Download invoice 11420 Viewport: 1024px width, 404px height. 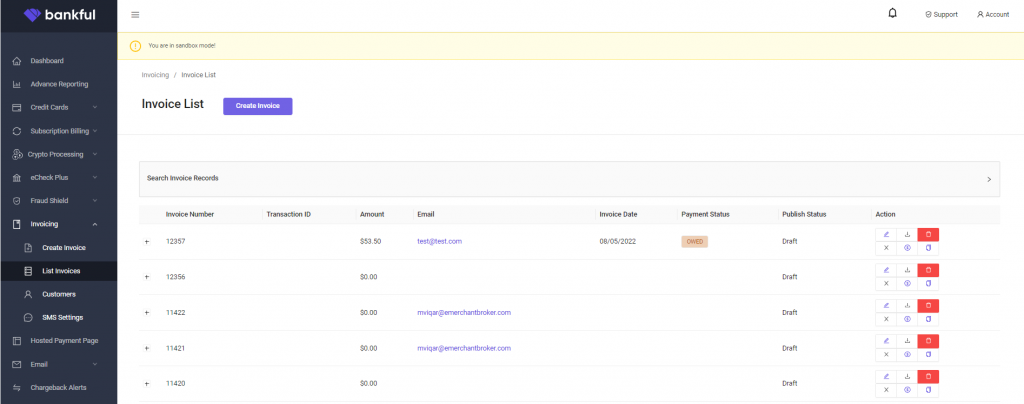pos(907,377)
